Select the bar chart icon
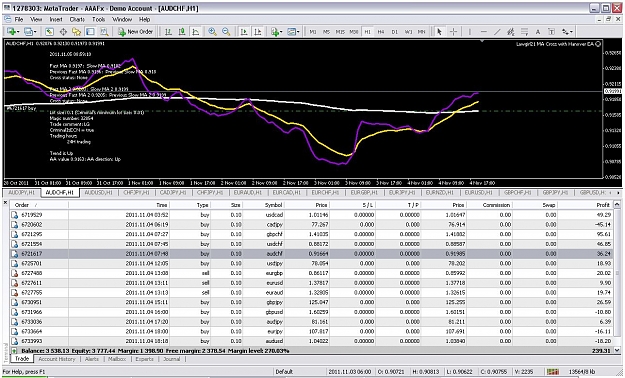Viewport: 625px width, 378px height. [x=168, y=32]
